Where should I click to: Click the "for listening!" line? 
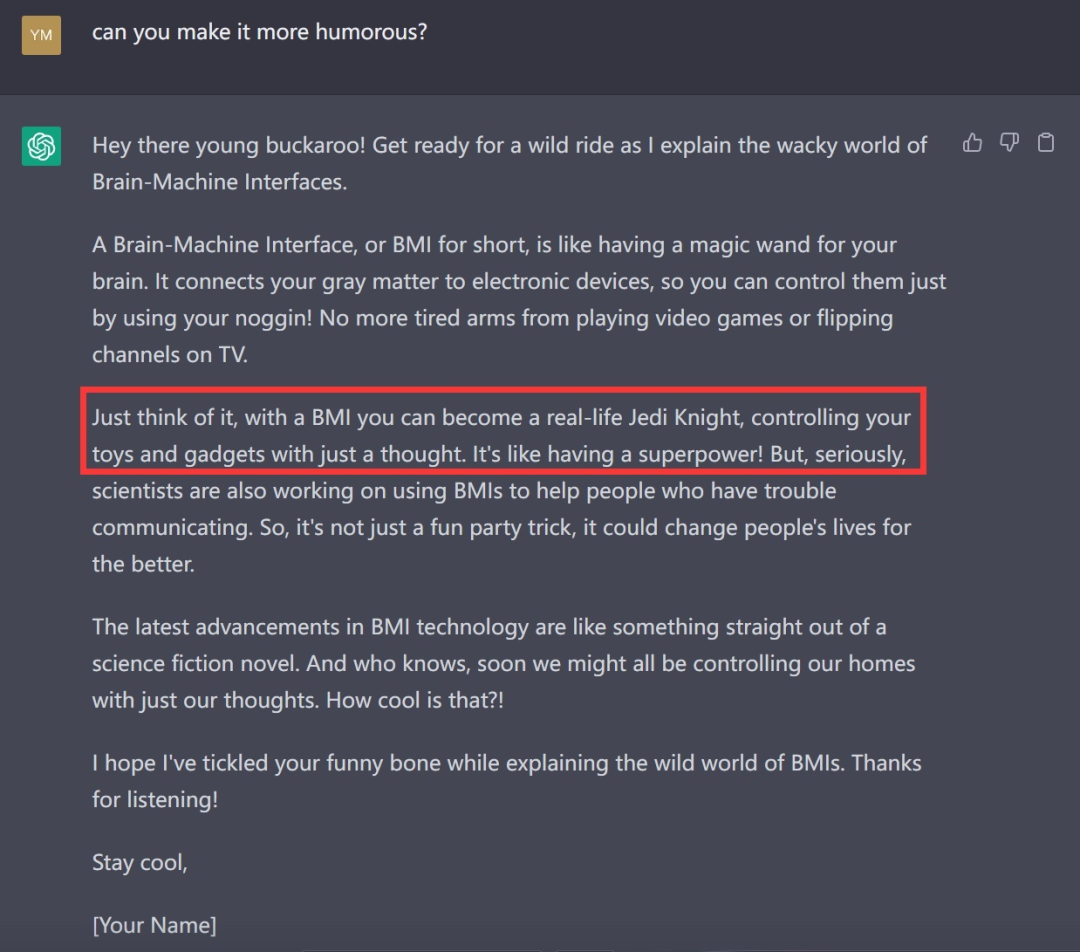pos(154,799)
